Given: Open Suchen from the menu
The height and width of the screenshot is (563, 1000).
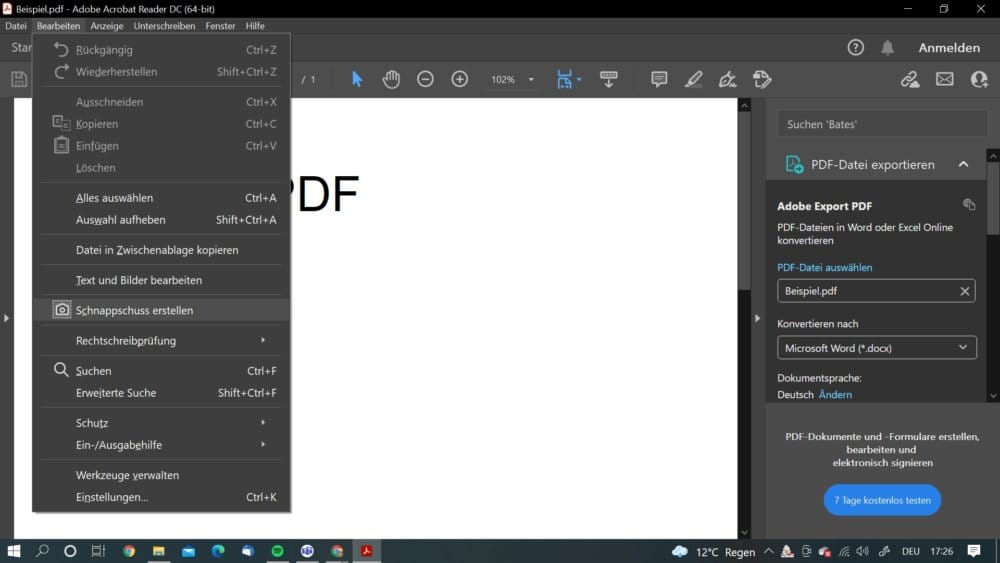Looking at the screenshot, I should tap(161, 370).
